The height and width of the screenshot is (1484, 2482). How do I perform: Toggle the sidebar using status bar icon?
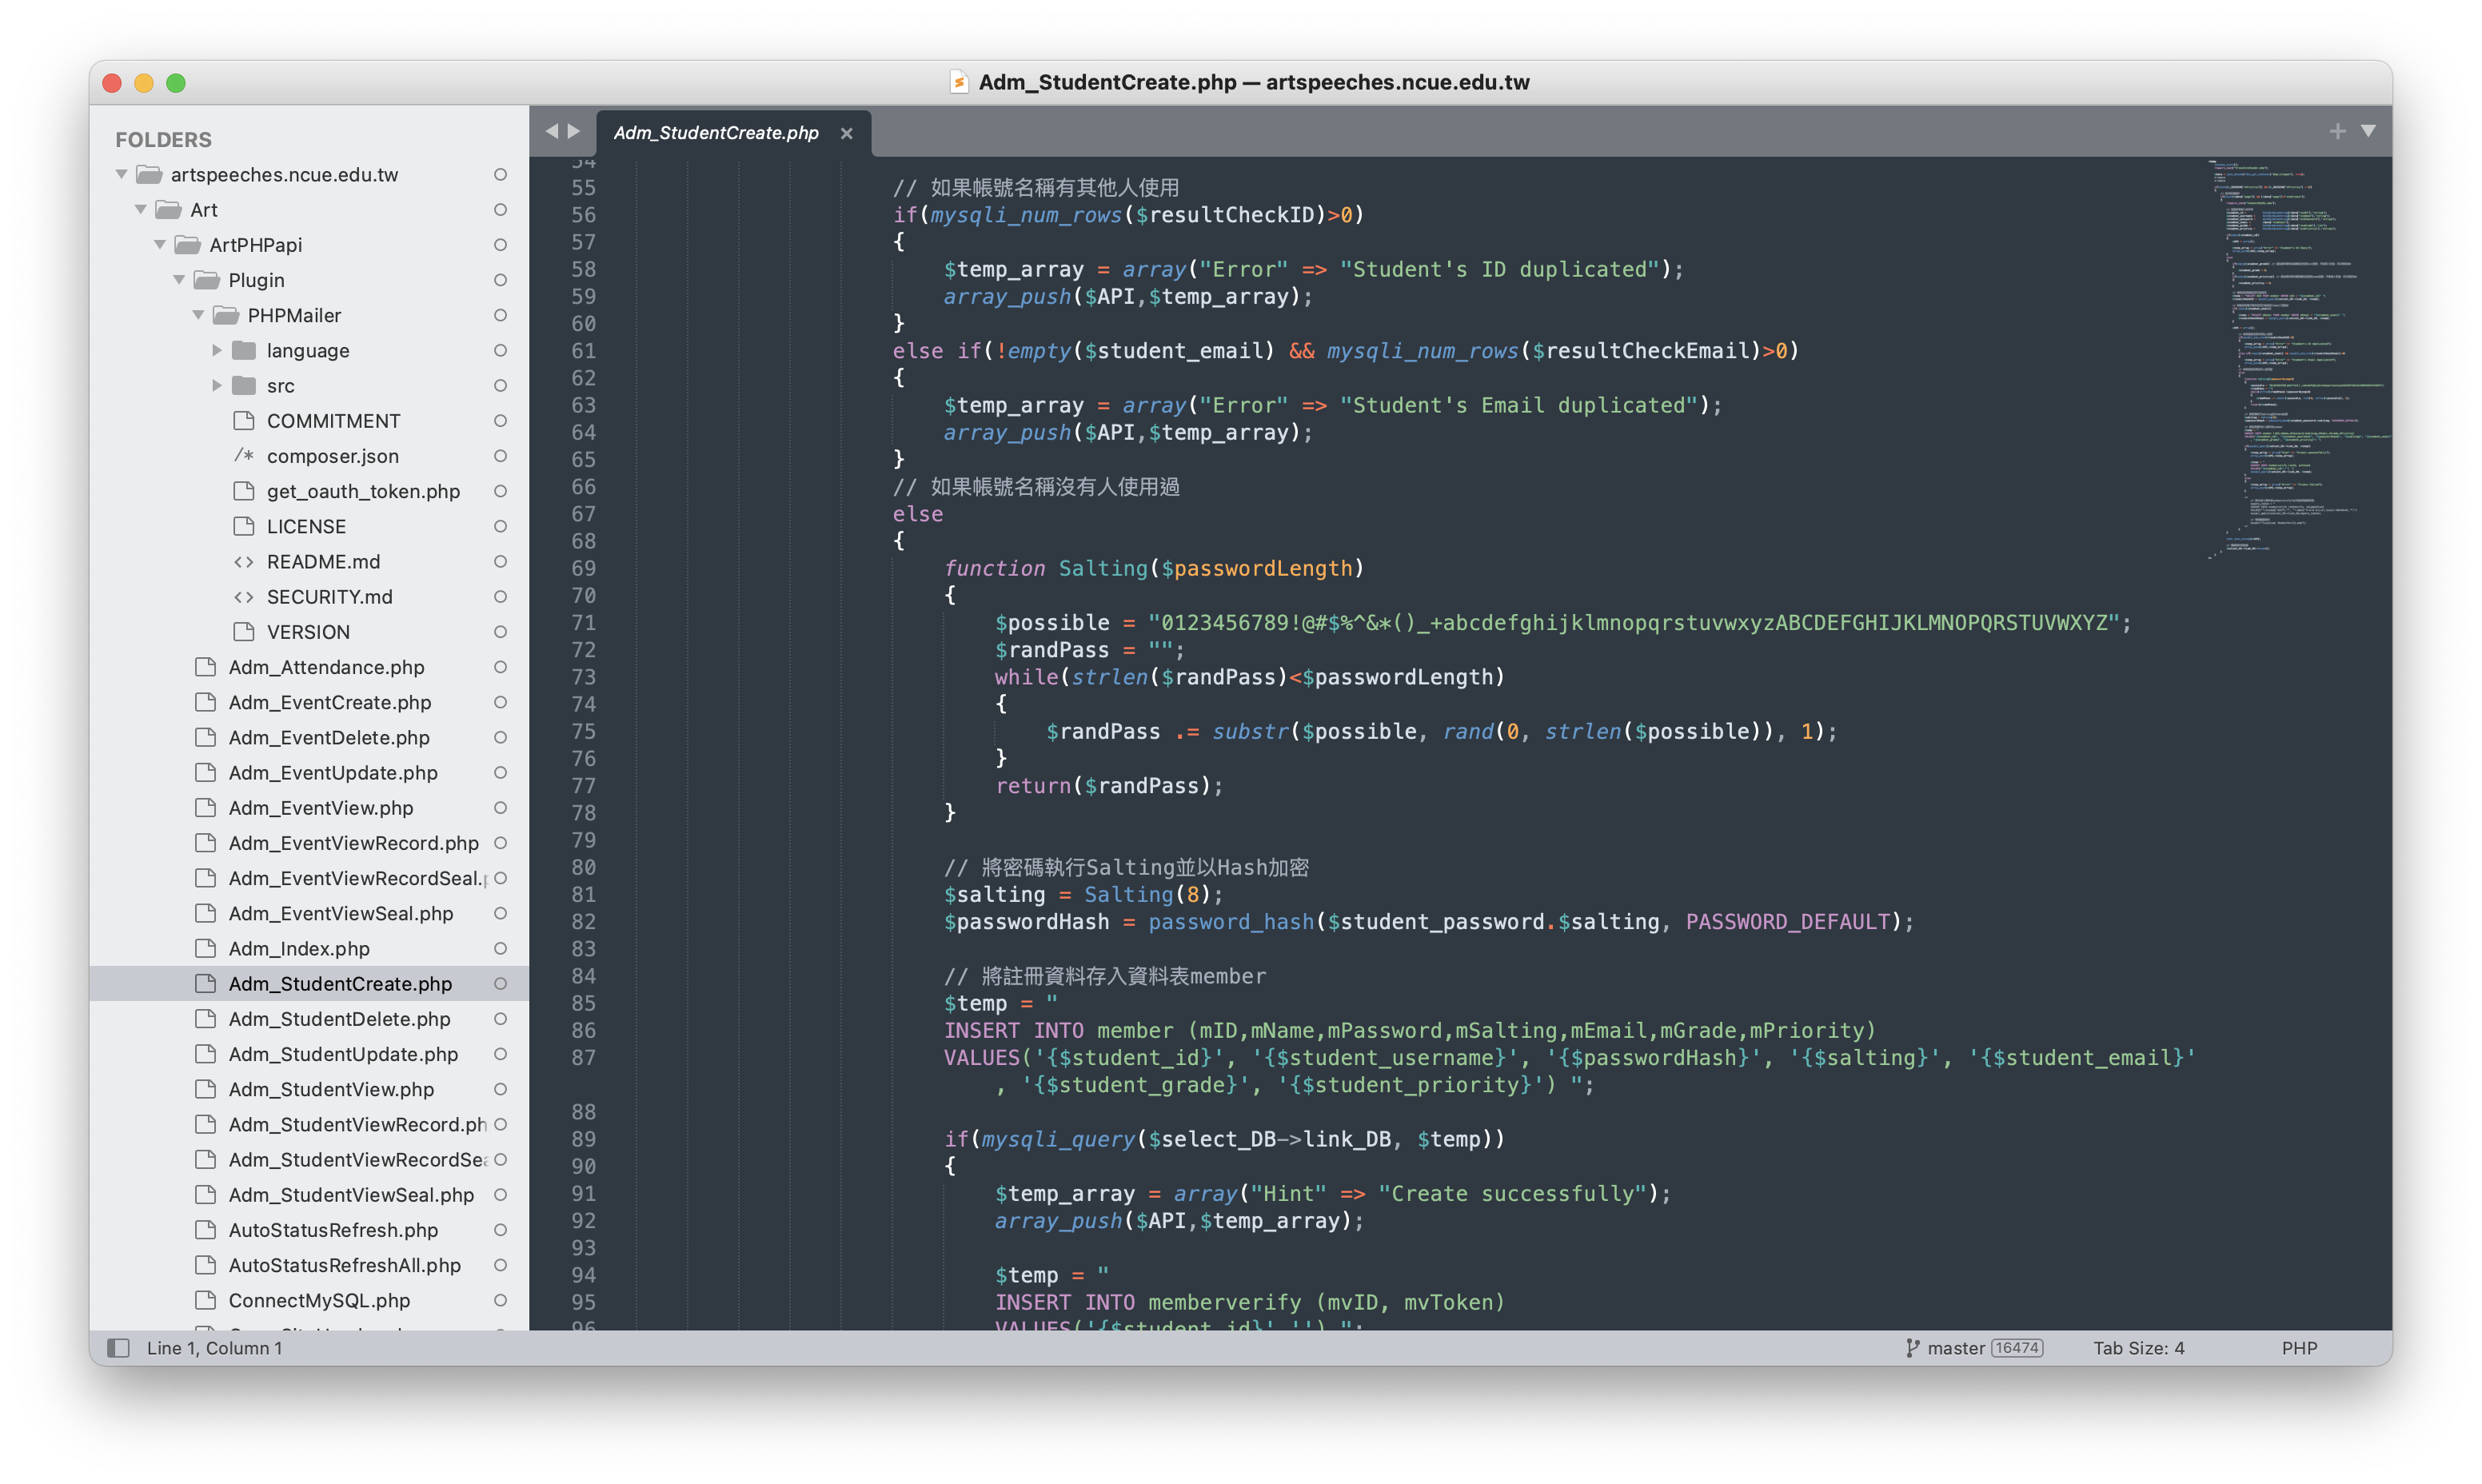click(x=118, y=1347)
